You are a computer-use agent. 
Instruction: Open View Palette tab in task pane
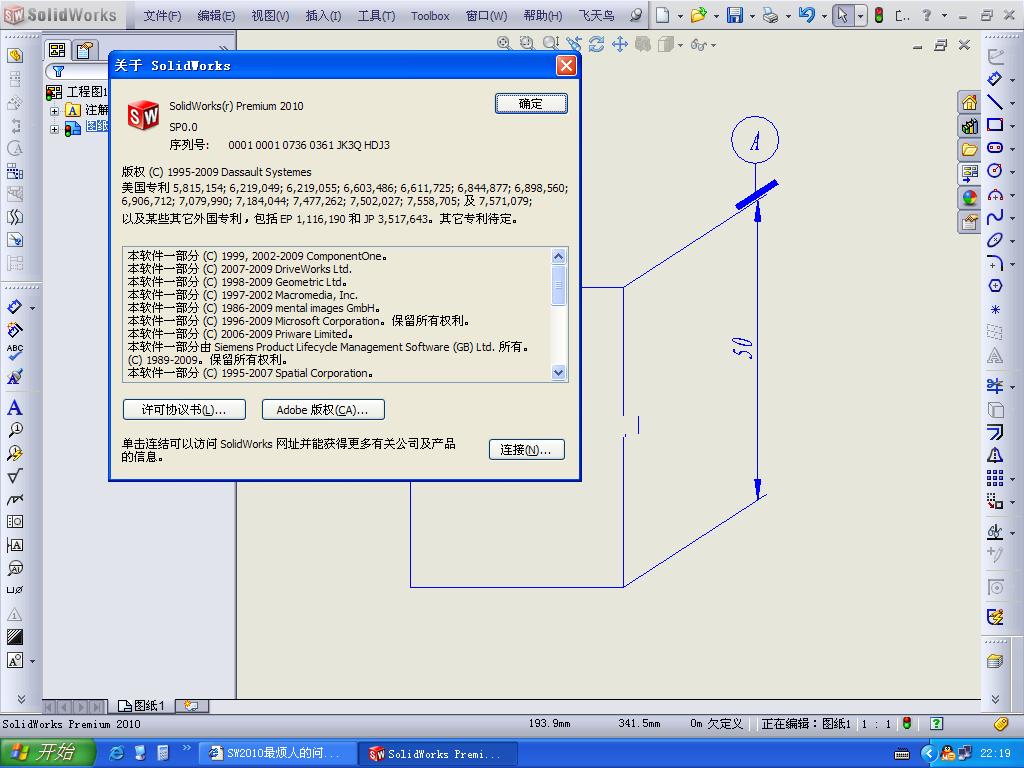970,173
